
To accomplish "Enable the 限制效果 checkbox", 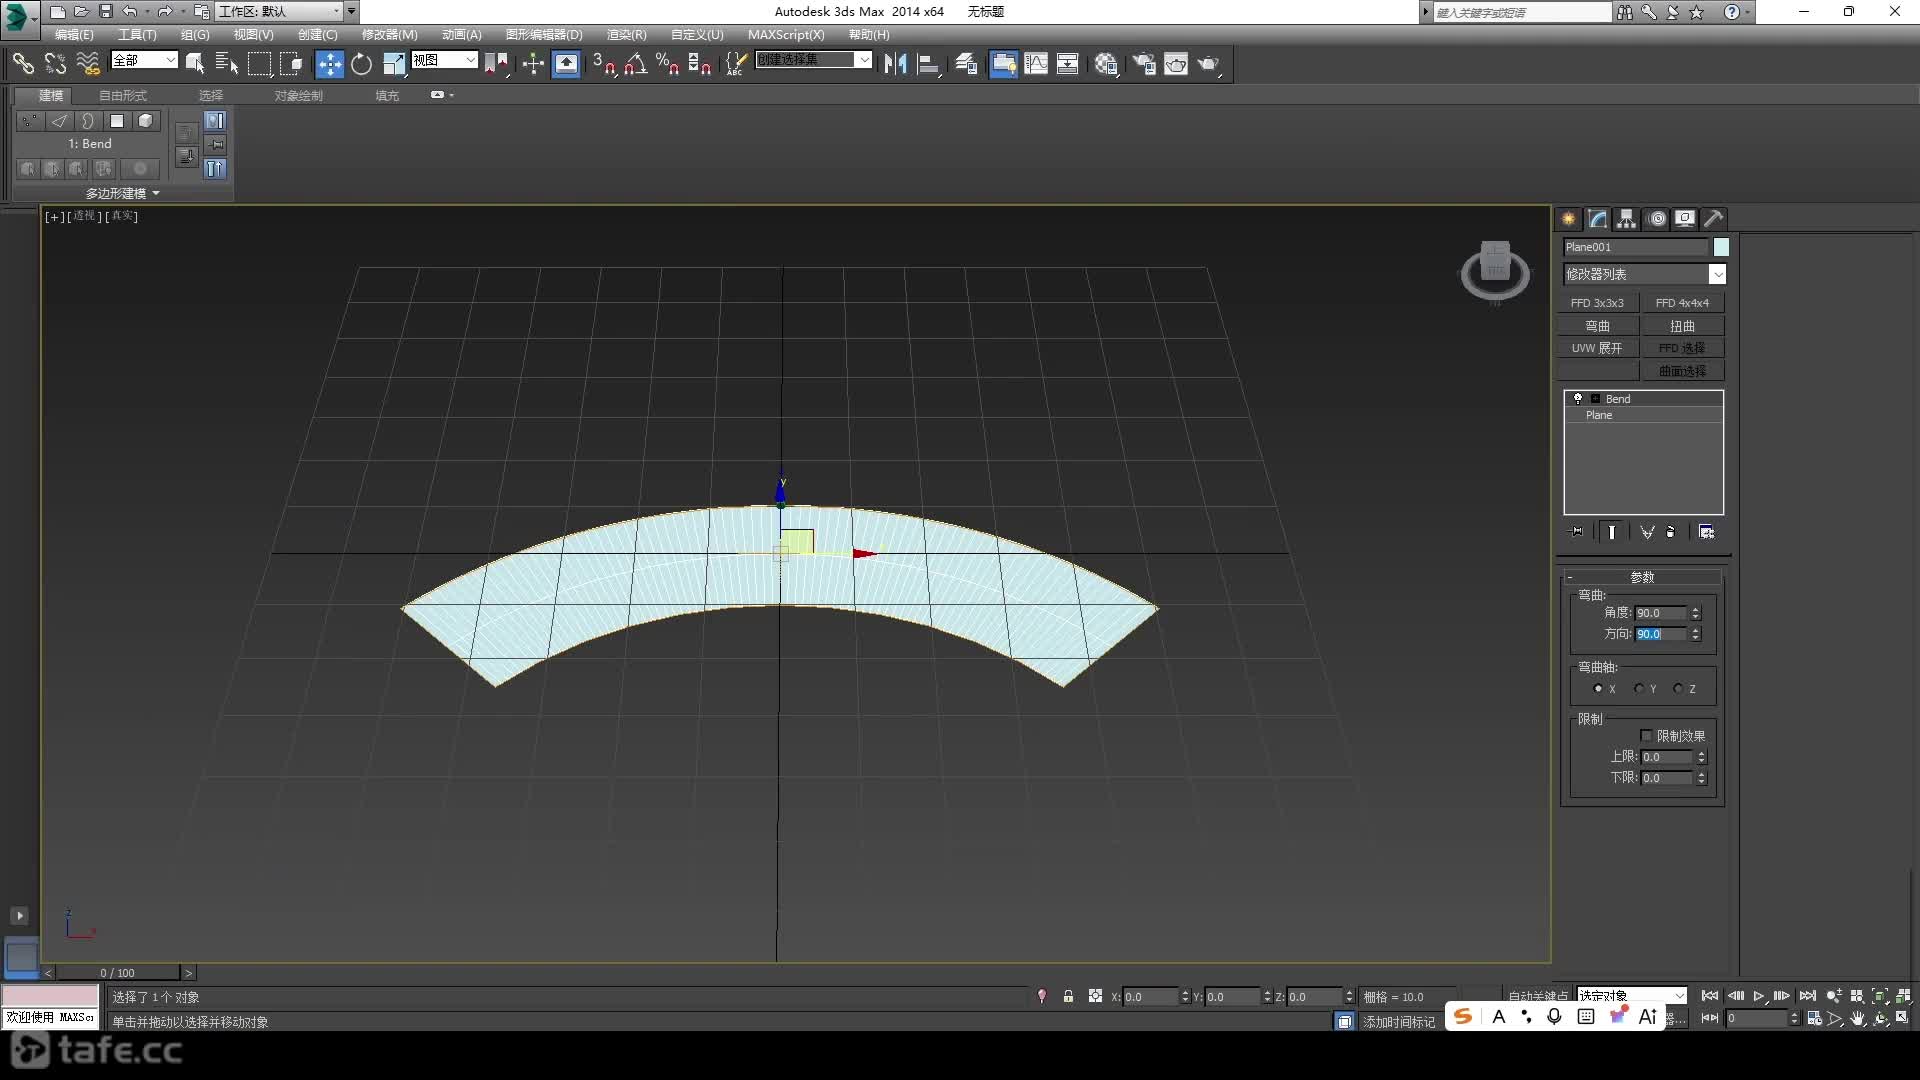I will 1646,736.
